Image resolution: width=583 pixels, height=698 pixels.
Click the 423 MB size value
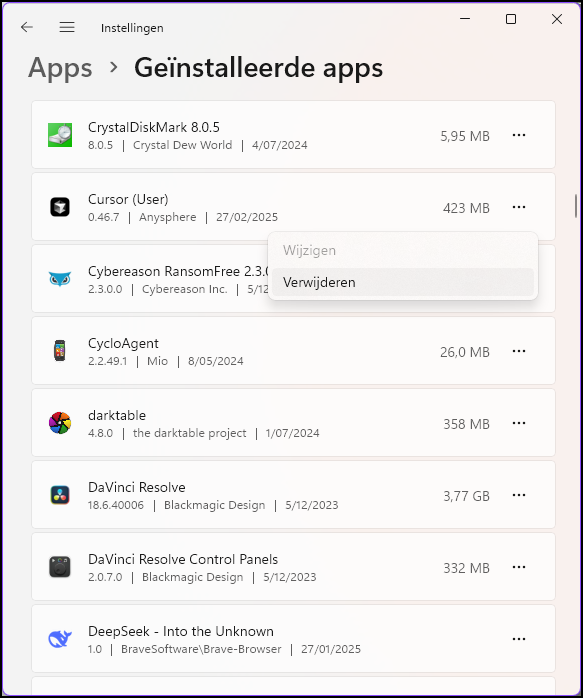pyautogui.click(x=466, y=208)
